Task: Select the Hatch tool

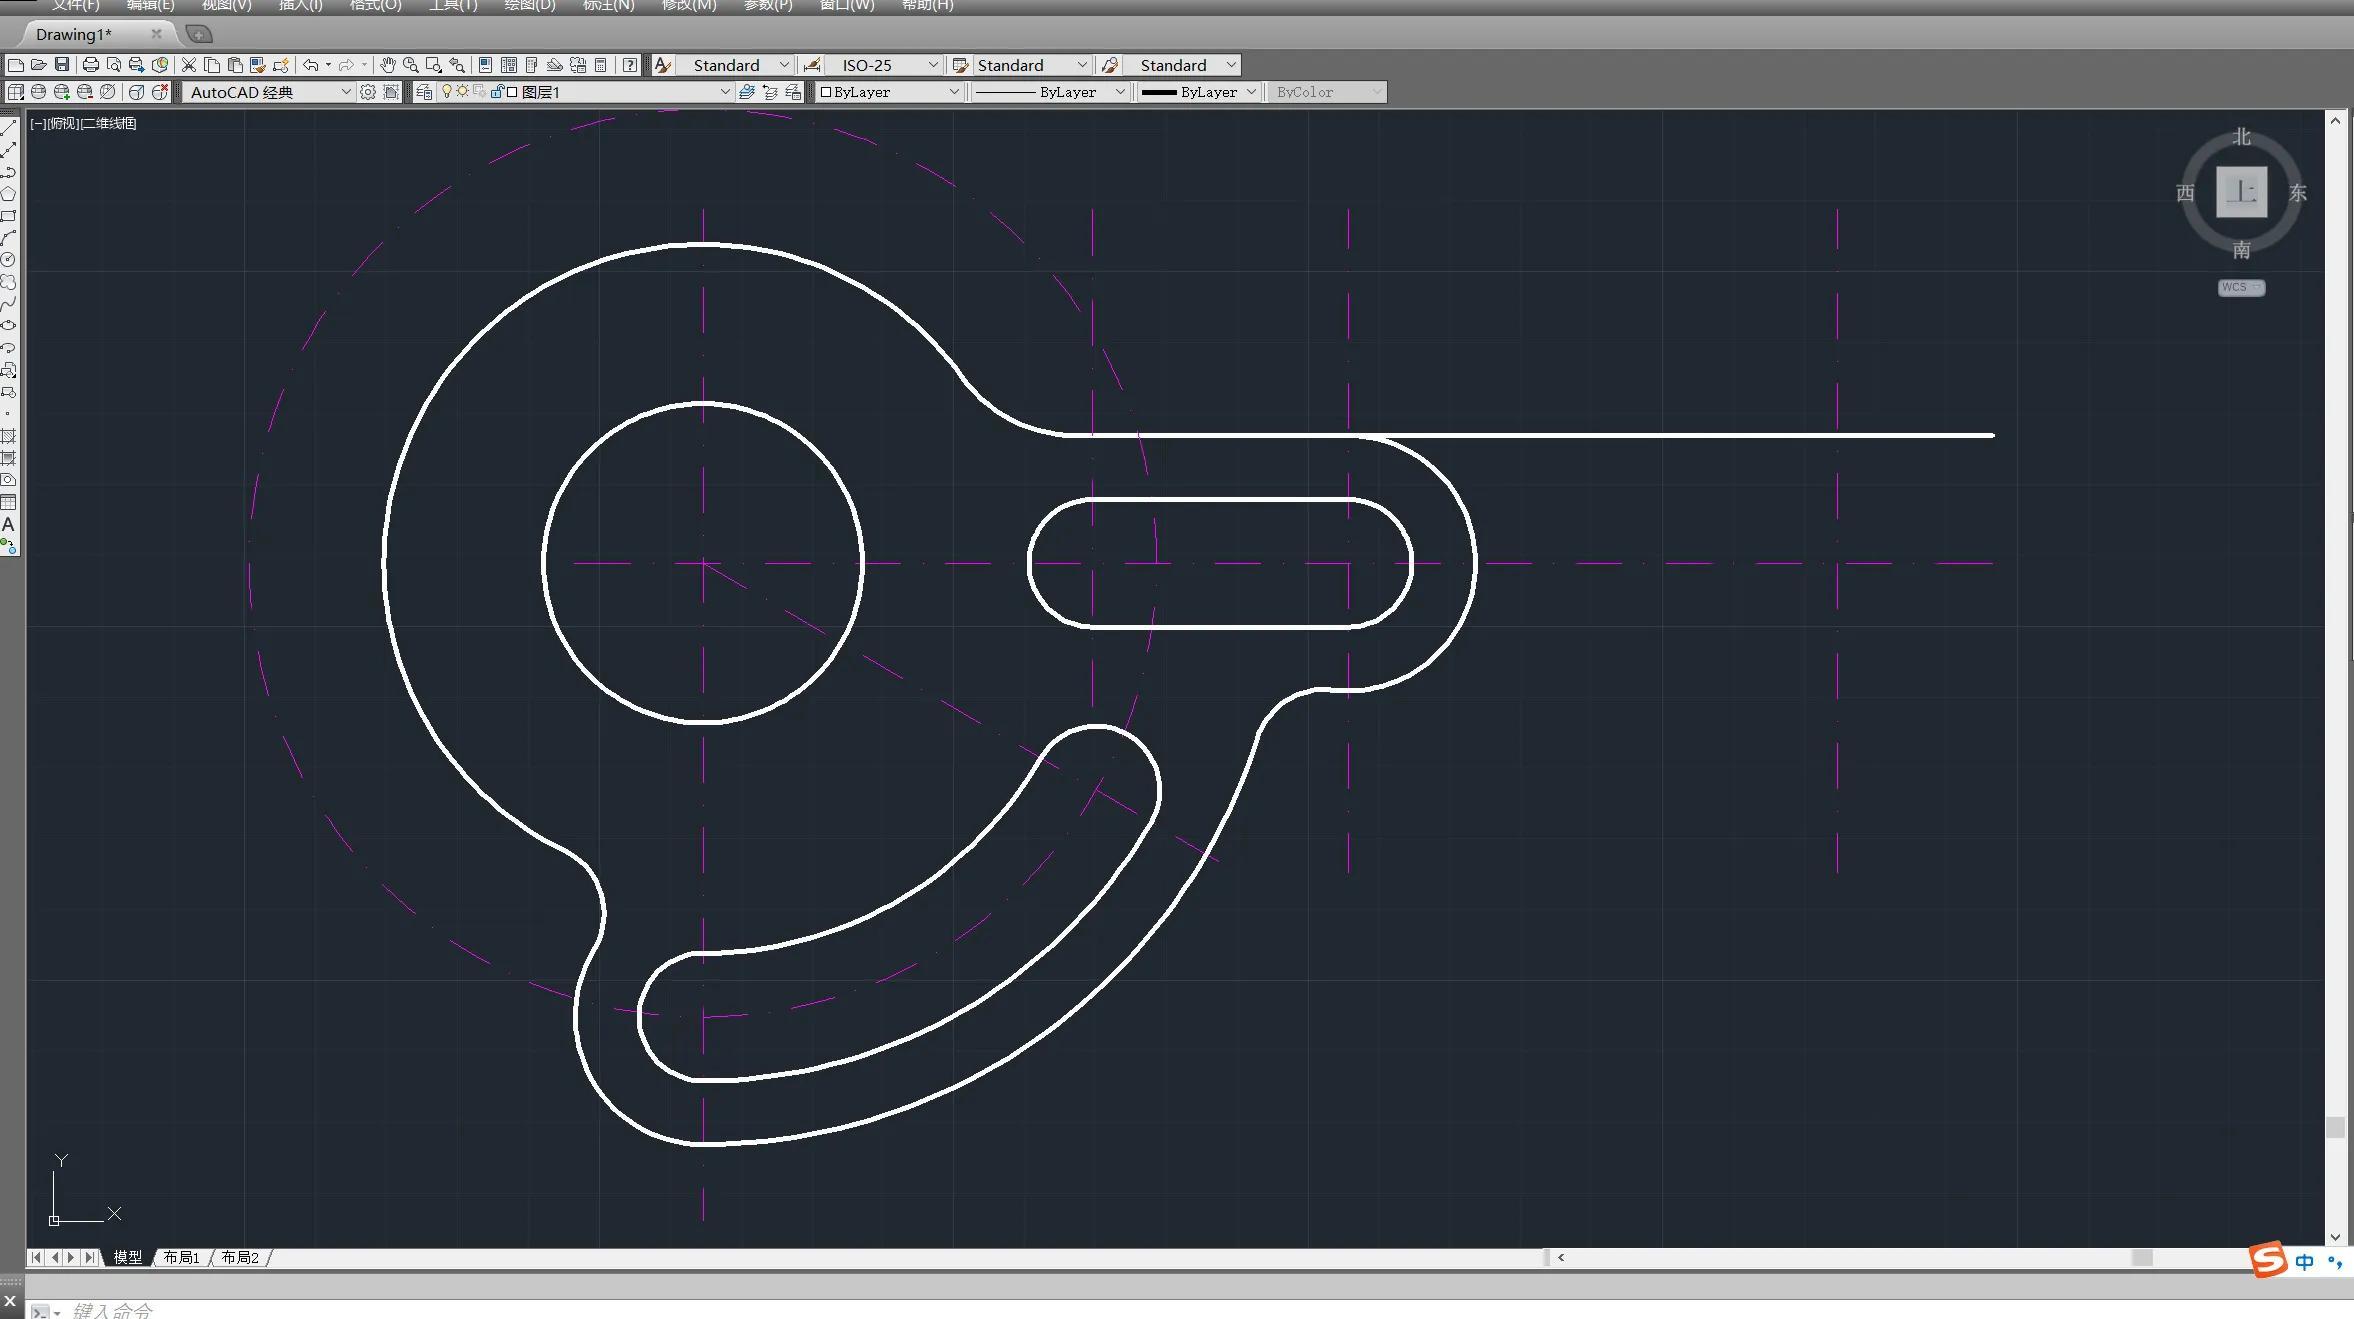Action: point(9,436)
